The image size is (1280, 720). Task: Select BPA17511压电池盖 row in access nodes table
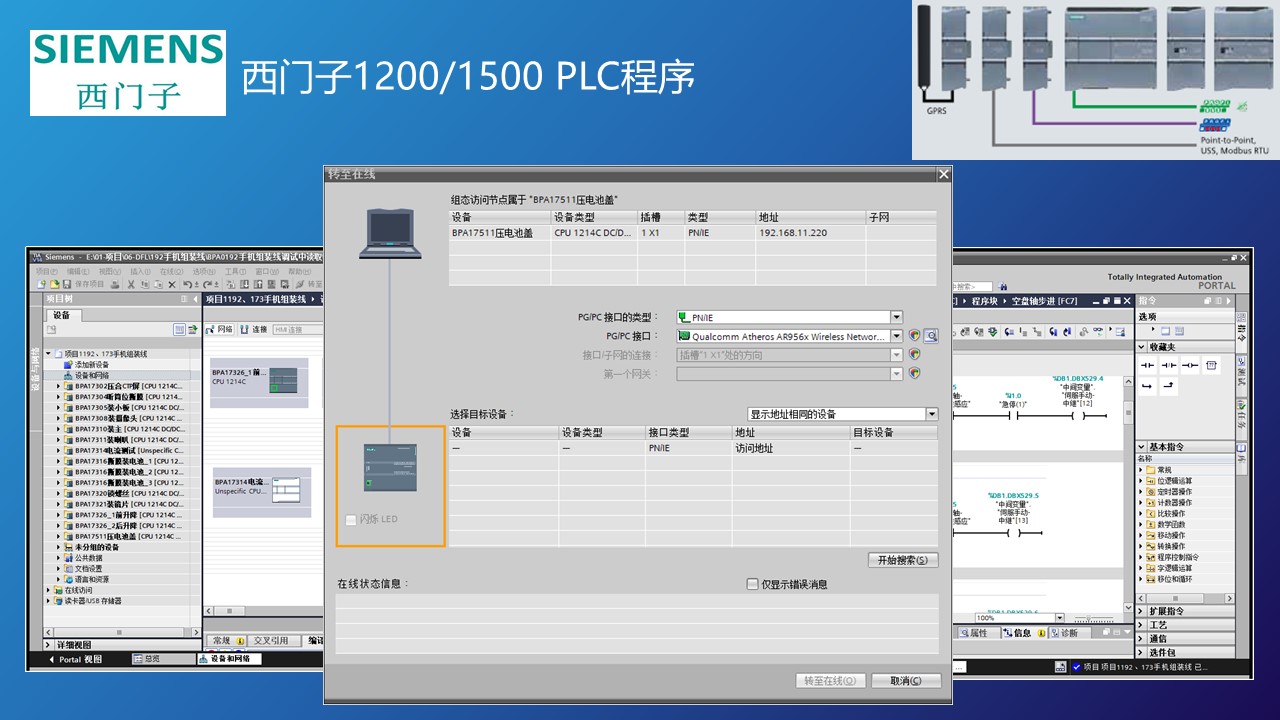click(x=692, y=233)
